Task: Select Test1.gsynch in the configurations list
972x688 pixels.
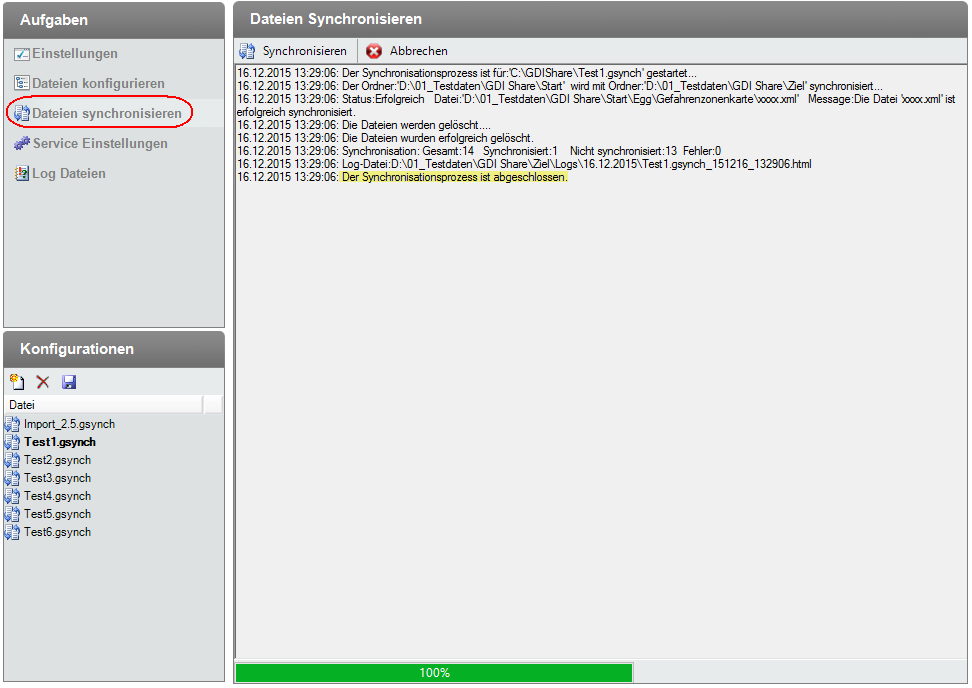Action: [60, 442]
